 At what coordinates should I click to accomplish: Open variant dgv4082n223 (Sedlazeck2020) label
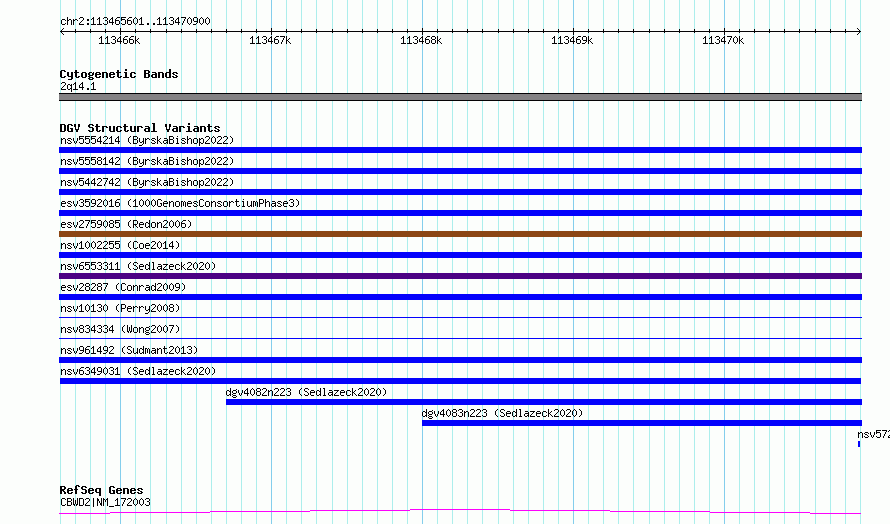point(306,392)
